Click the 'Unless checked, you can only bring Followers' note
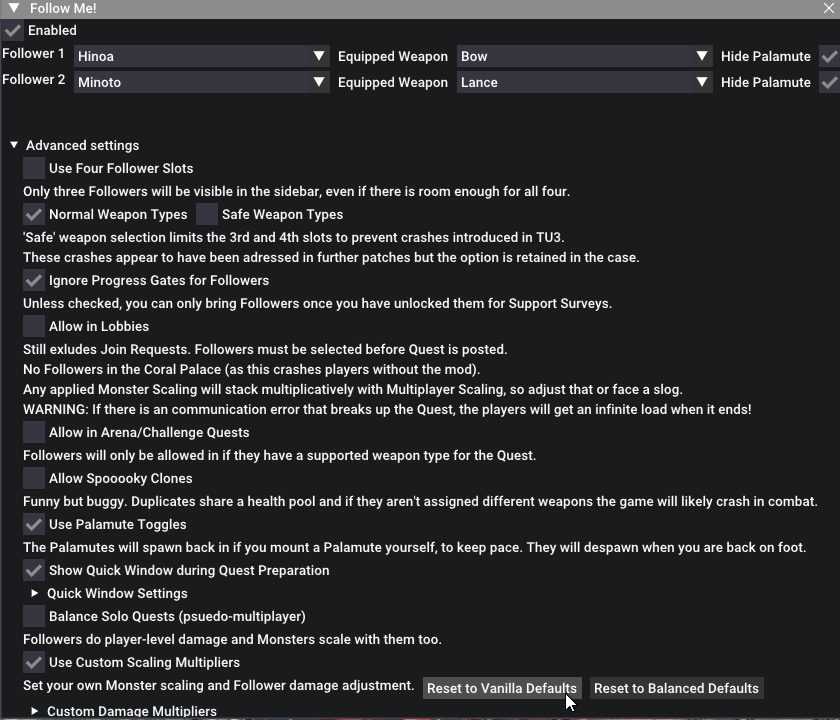 317,303
